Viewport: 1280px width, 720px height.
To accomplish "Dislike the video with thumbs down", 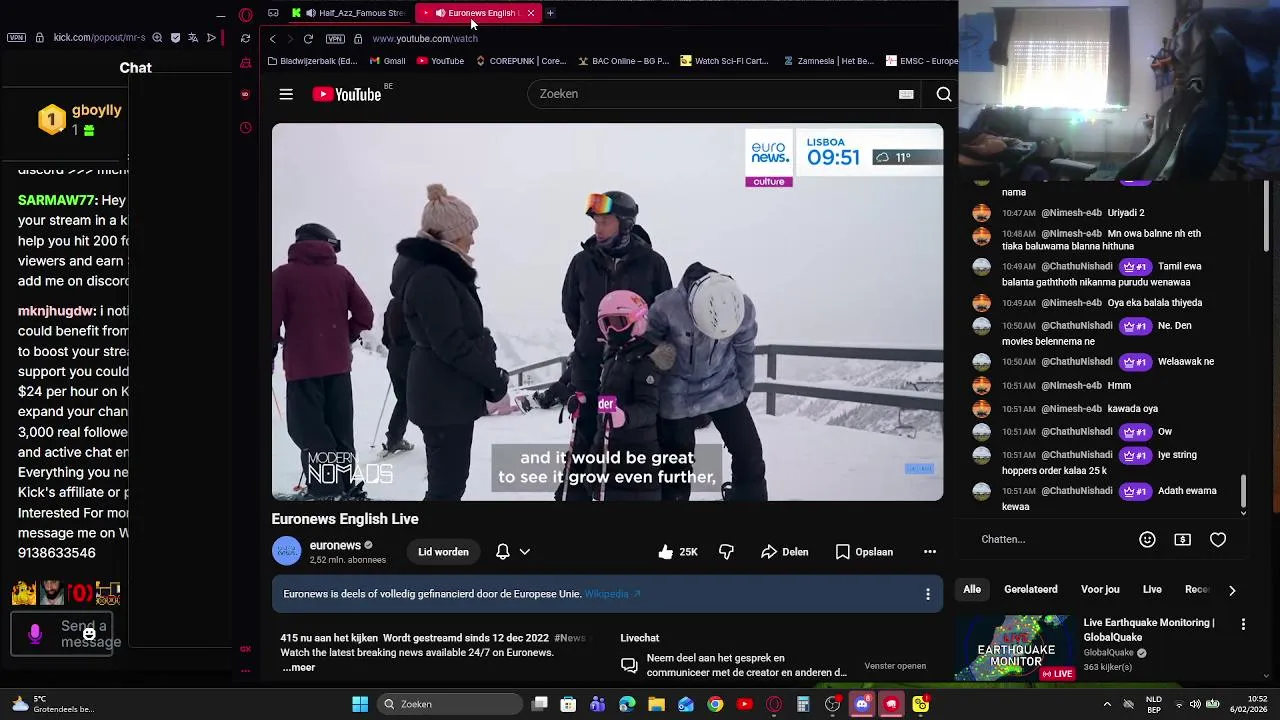I will 726,552.
